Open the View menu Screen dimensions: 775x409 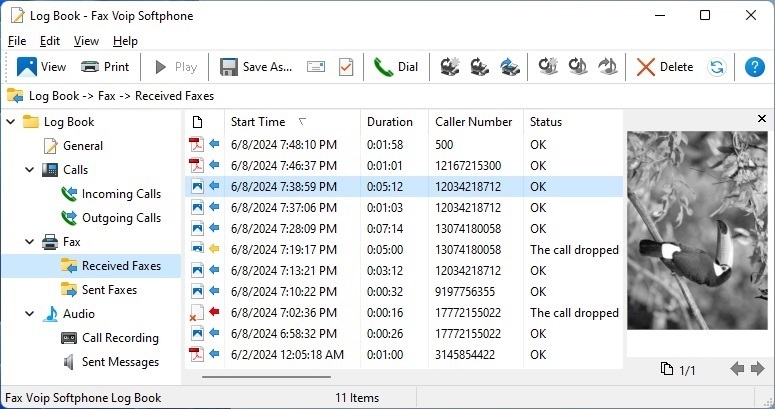tap(86, 41)
